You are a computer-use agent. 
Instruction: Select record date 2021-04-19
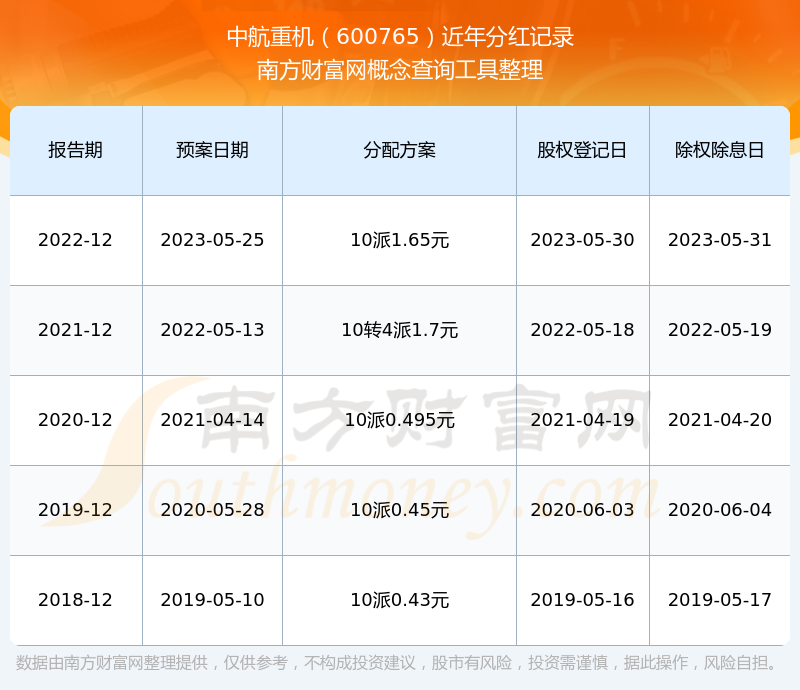point(582,420)
